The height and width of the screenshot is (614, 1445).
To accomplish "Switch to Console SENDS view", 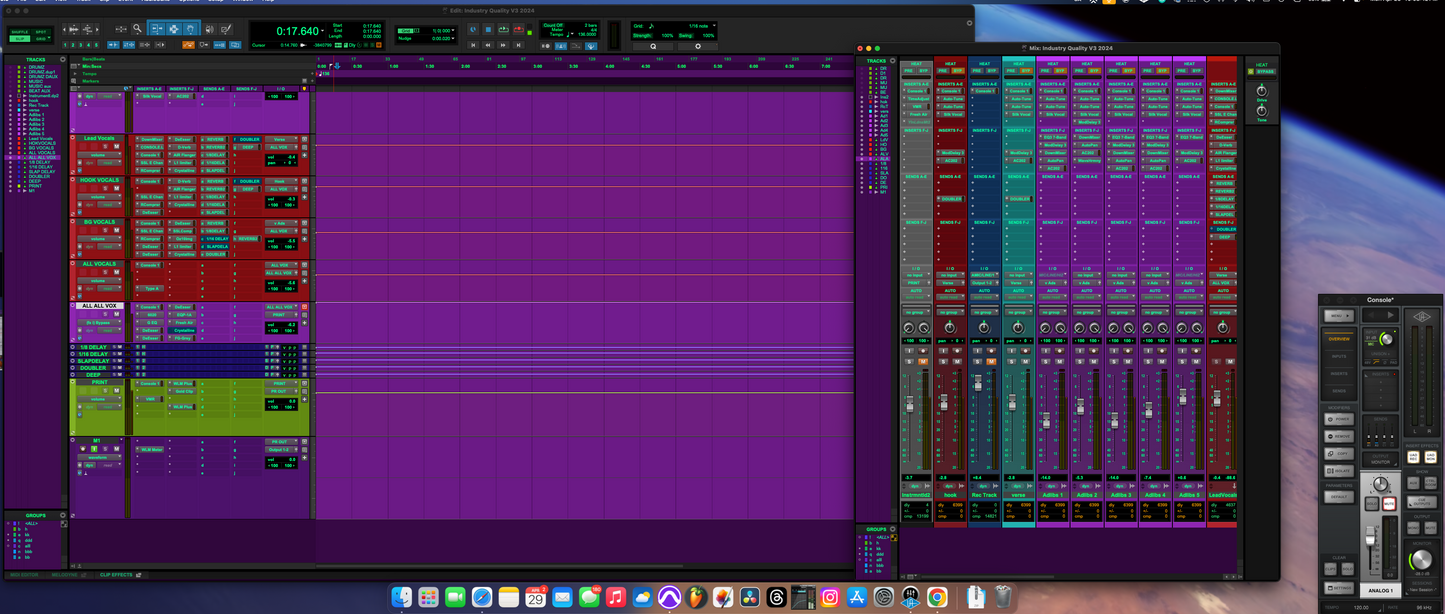I will (x=1339, y=390).
